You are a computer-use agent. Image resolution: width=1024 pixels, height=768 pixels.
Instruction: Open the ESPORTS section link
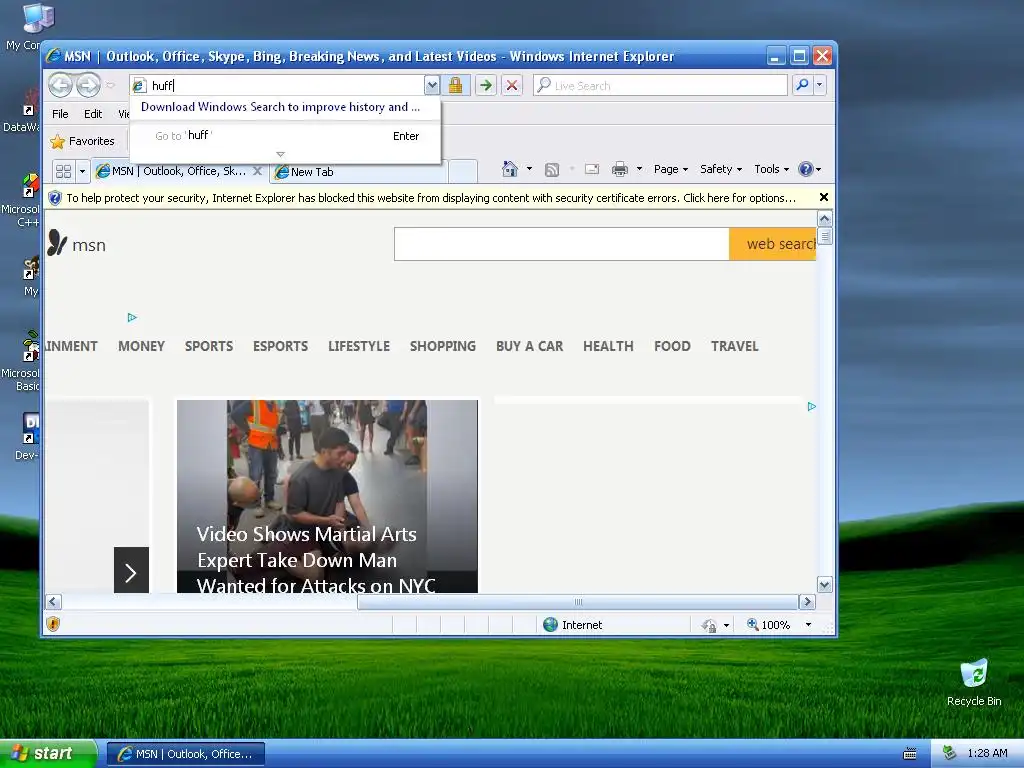(x=281, y=346)
